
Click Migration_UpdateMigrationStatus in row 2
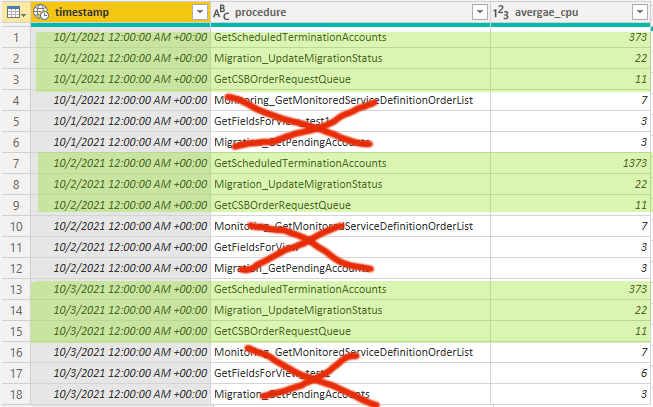[298, 58]
